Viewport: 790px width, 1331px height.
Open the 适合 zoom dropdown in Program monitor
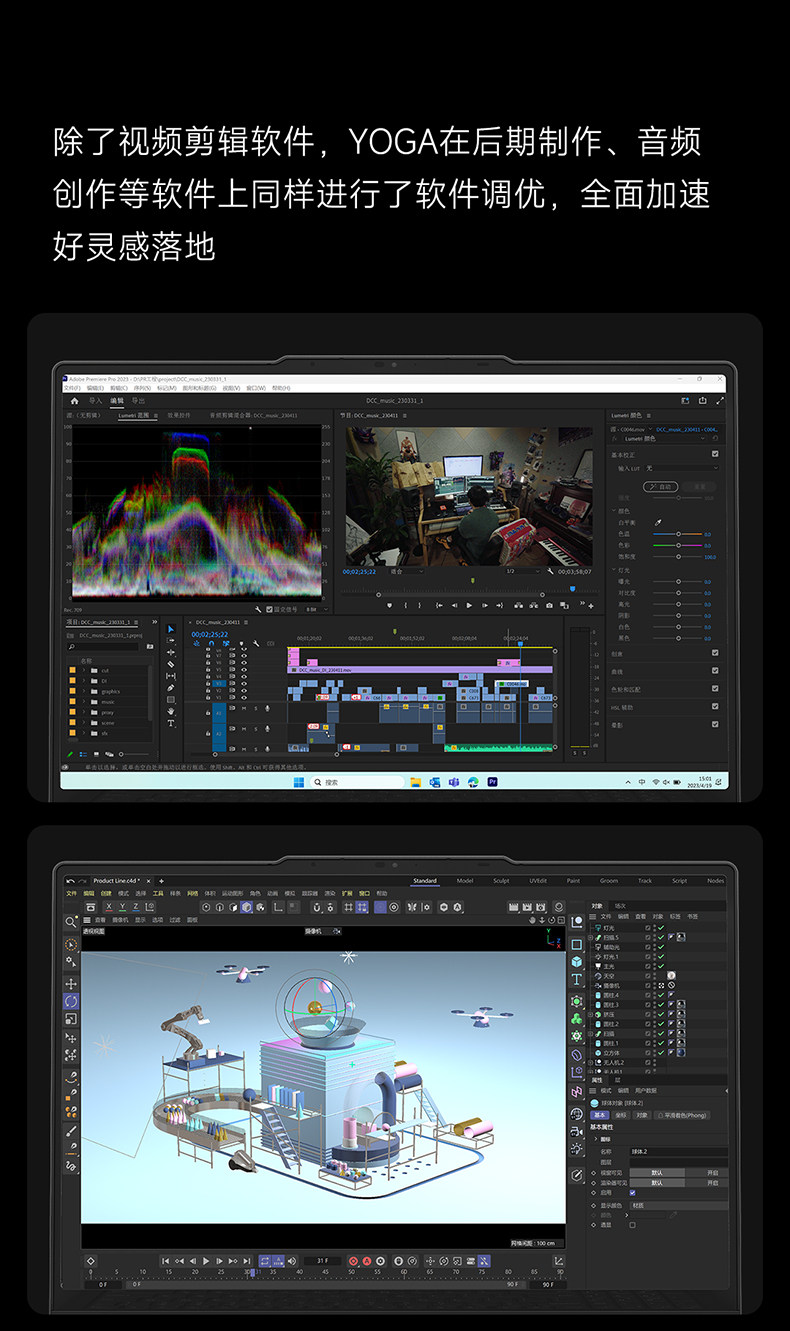(x=408, y=571)
